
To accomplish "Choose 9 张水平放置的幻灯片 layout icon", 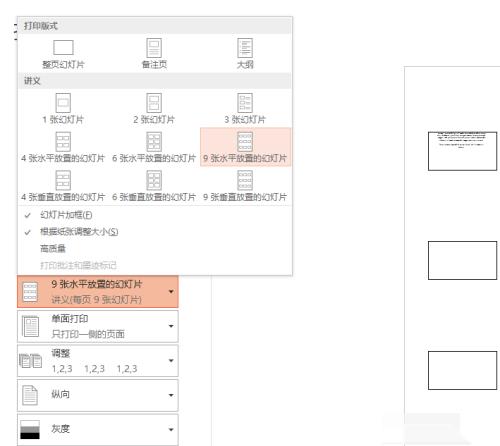I will pos(245,141).
